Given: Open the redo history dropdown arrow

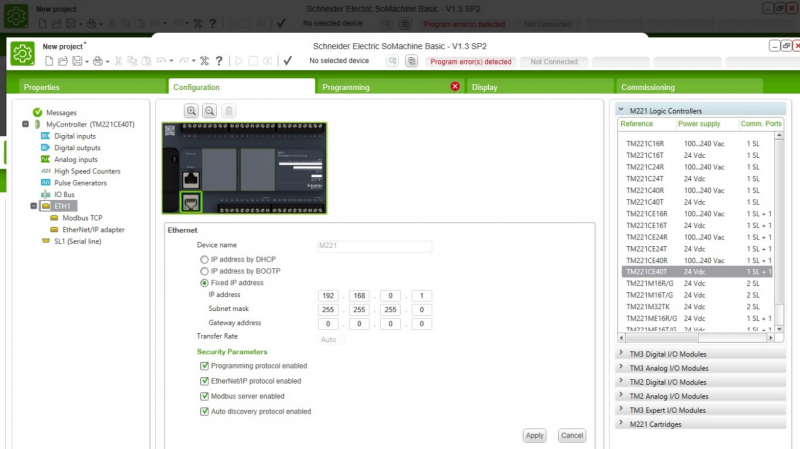Looking at the screenshot, I should coord(193,61).
